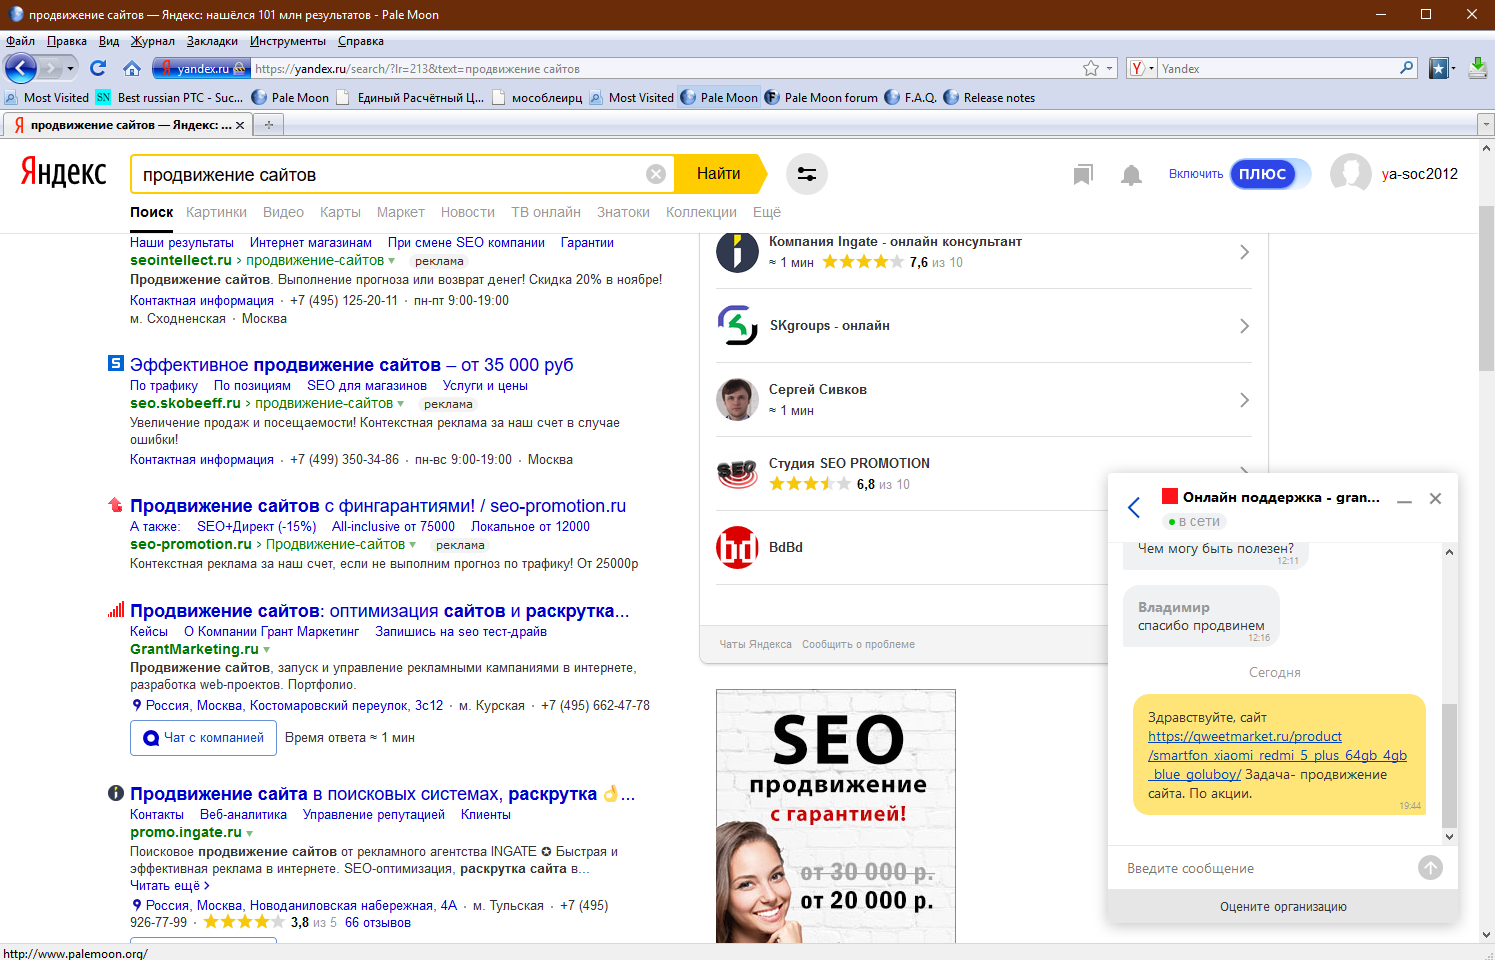
Task: Open the Best russian PTC bookmark
Action: [x=170, y=98]
